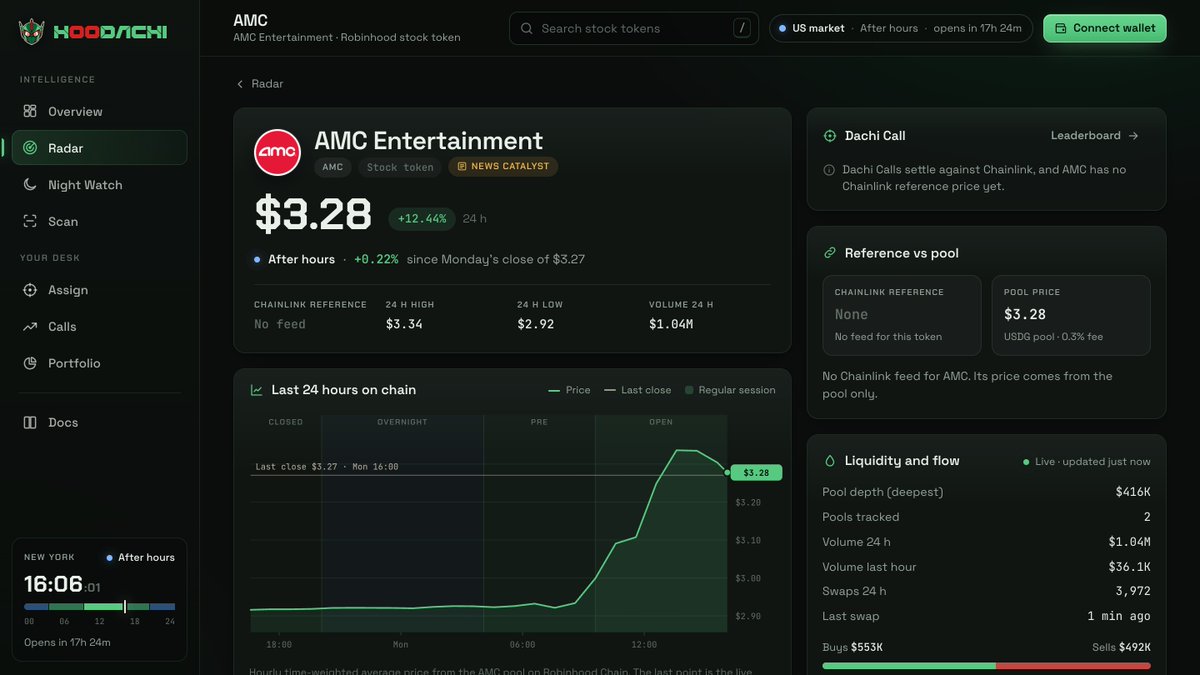This screenshot has height=675, width=1200.
Task: Click the +12.44% change badge
Action: [x=422, y=218]
